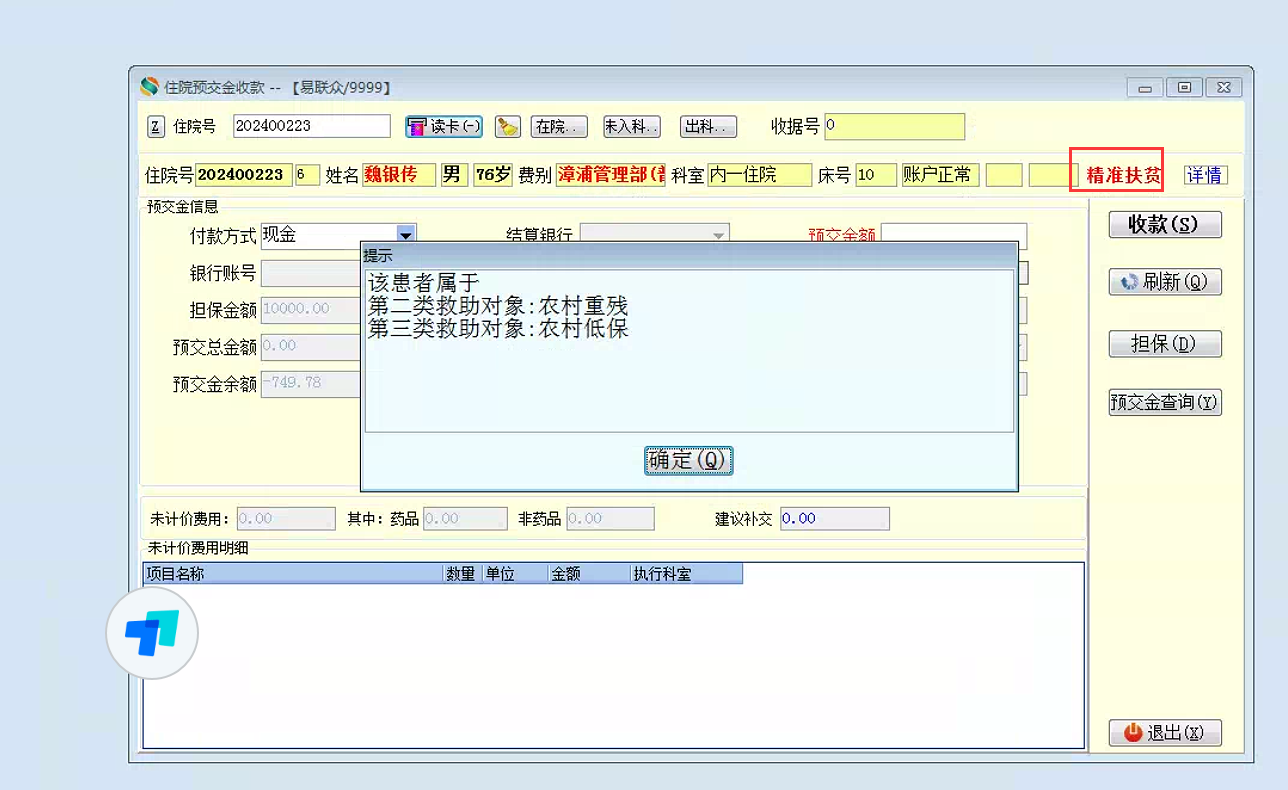The image size is (1288, 790).
Task: Click the Z button before 住院号
Action: click(156, 126)
